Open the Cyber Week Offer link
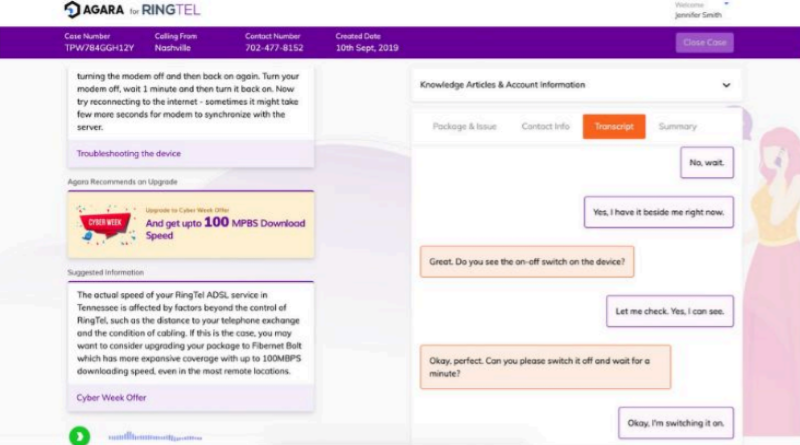The image size is (800, 445). [111, 398]
